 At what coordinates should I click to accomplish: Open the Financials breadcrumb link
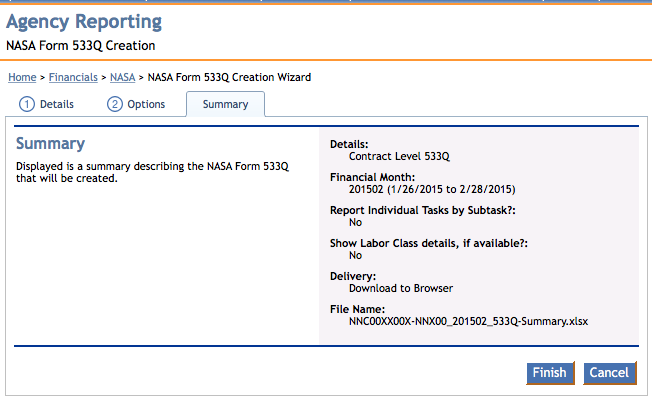[73, 77]
